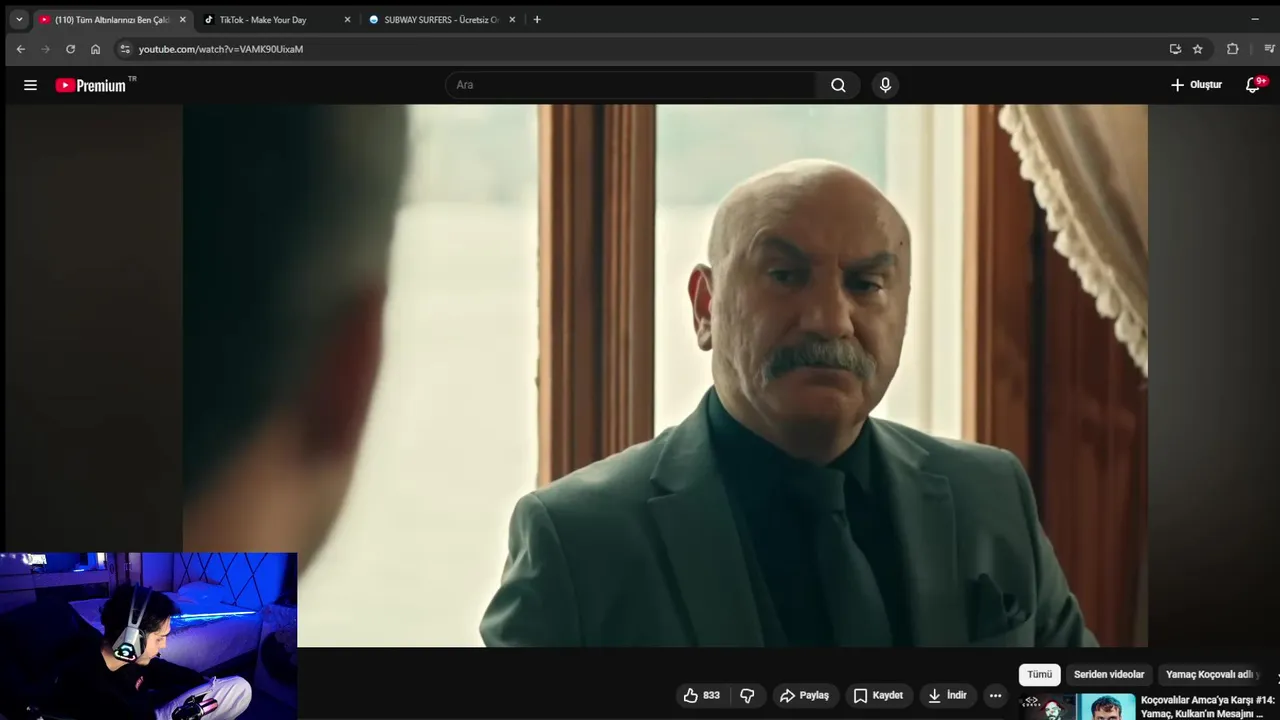1280x720 pixels.
Task: Bookmark this page with the star
Action: pos(1197,49)
